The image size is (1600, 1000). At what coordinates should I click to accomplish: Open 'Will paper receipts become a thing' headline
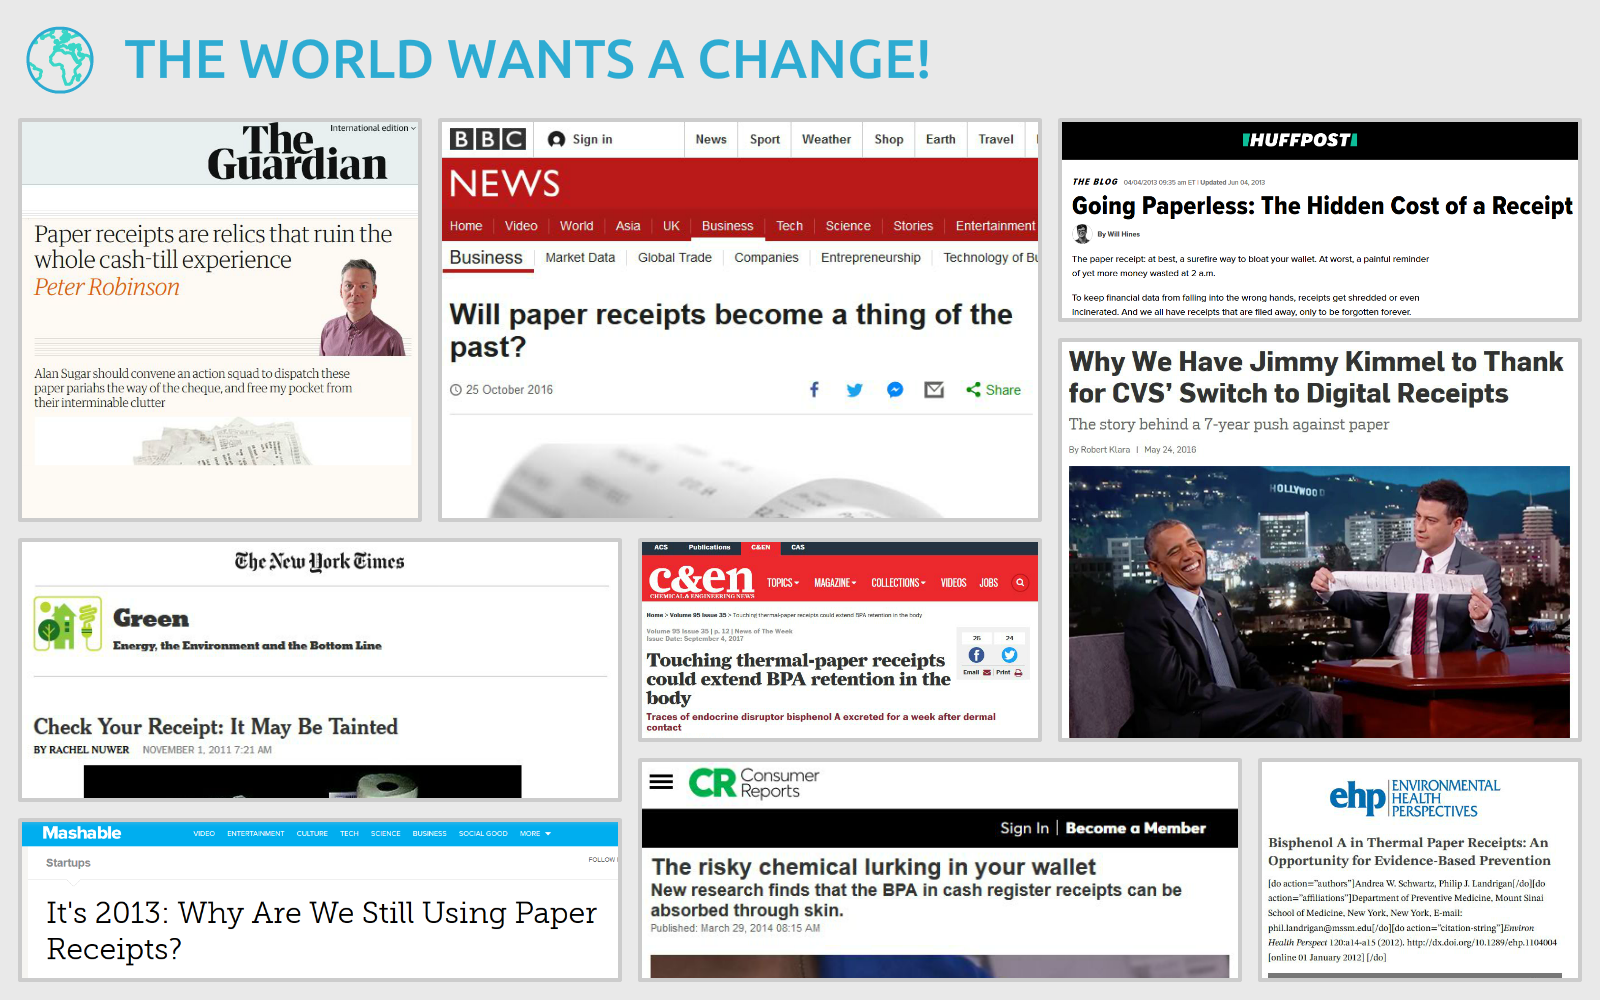[x=730, y=330]
